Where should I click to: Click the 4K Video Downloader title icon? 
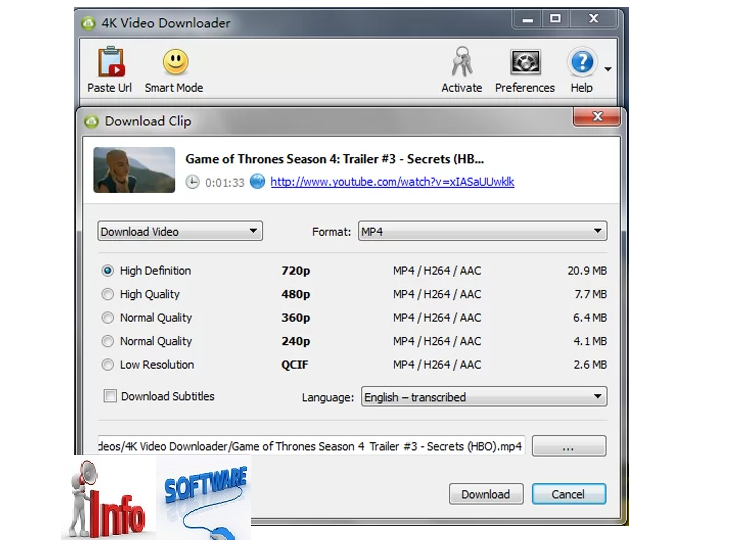click(88, 23)
